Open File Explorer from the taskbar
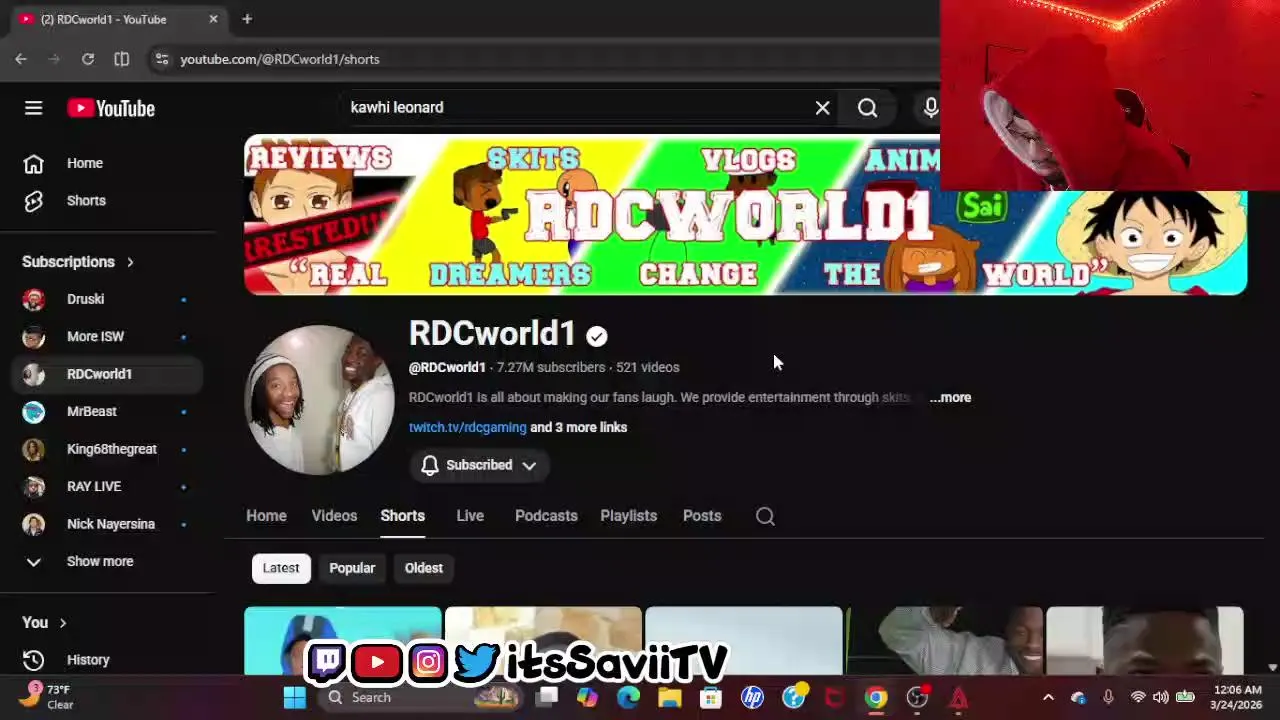The height and width of the screenshot is (720, 1280). 669,697
